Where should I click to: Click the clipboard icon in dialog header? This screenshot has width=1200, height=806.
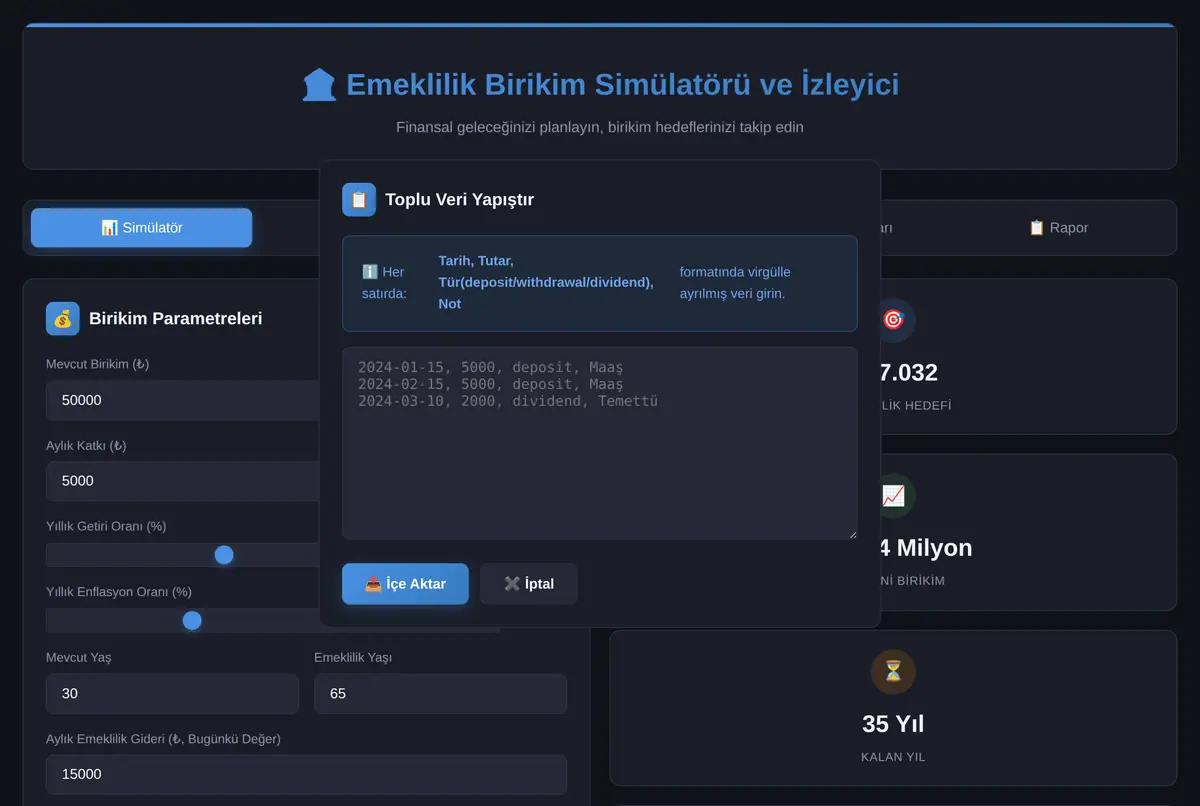359,199
